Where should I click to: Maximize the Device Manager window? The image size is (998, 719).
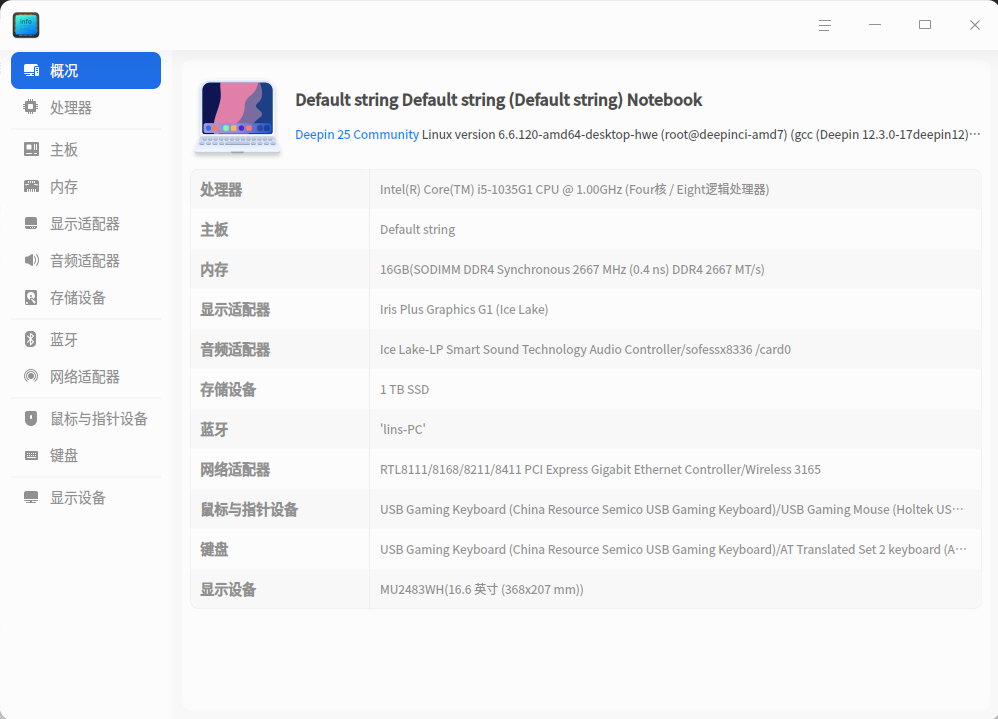click(925, 25)
